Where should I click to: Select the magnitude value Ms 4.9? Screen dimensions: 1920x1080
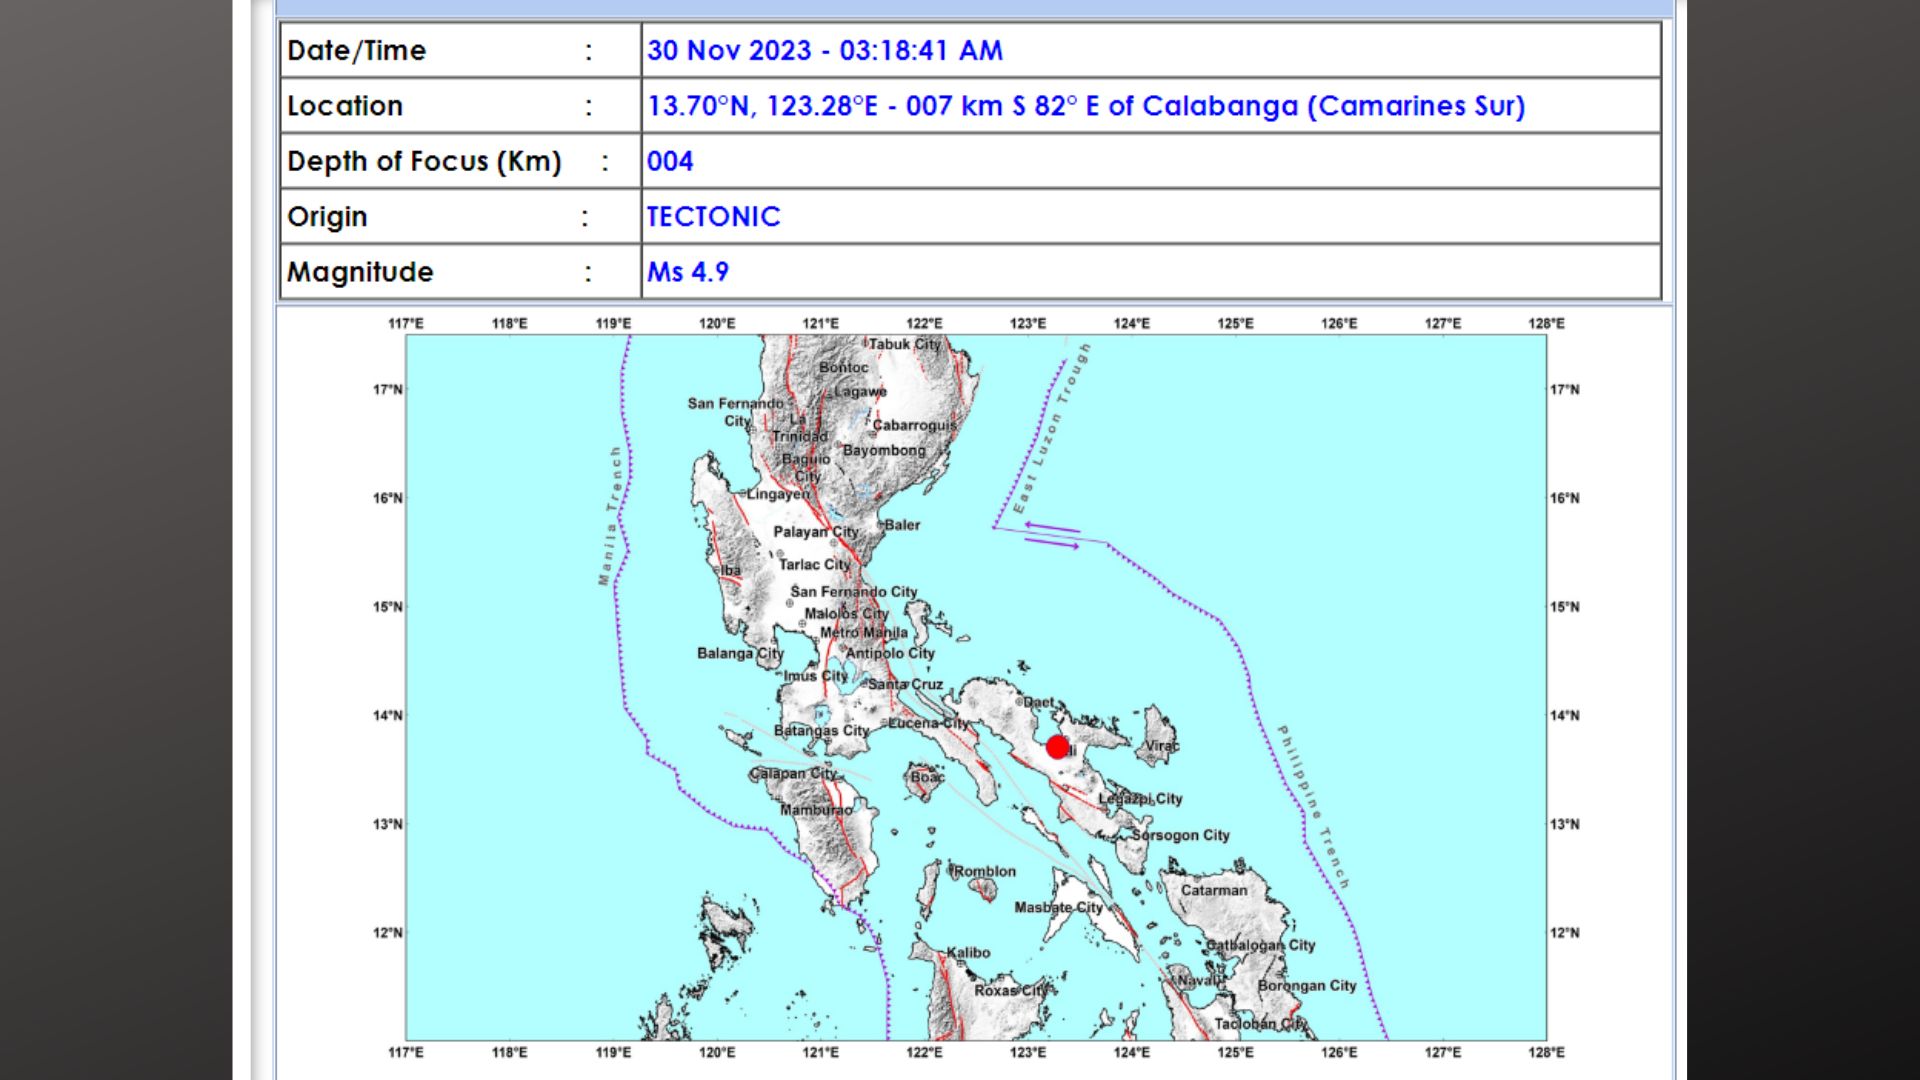(x=688, y=272)
